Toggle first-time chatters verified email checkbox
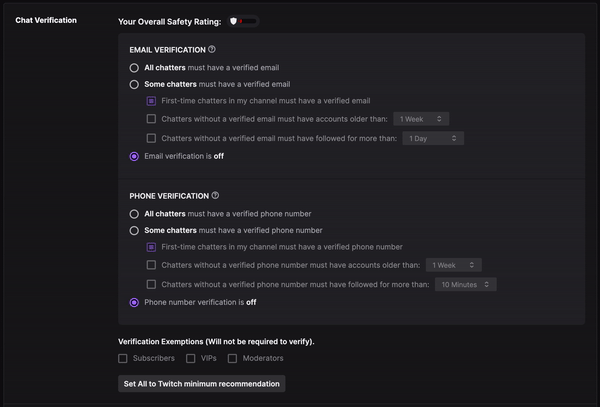The width and height of the screenshot is (600, 407). coord(151,101)
